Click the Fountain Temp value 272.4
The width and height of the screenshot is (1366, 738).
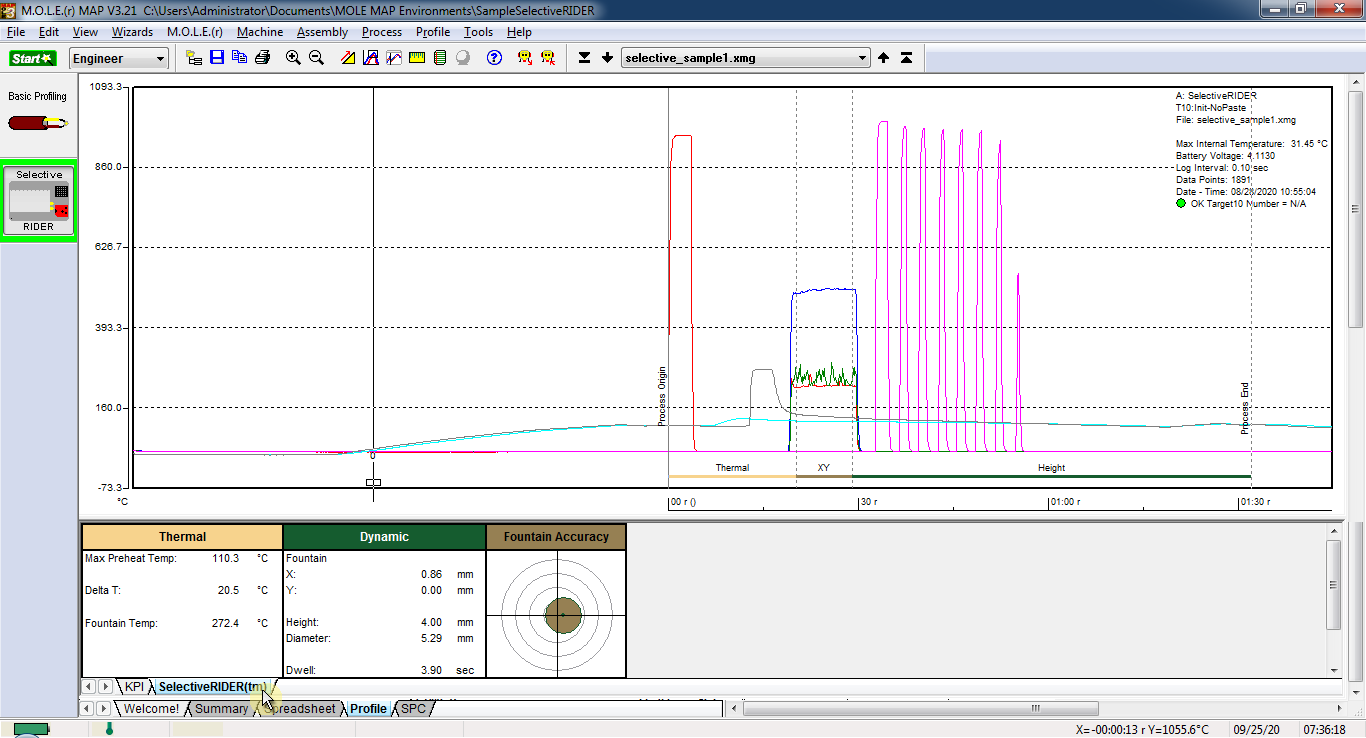point(225,623)
